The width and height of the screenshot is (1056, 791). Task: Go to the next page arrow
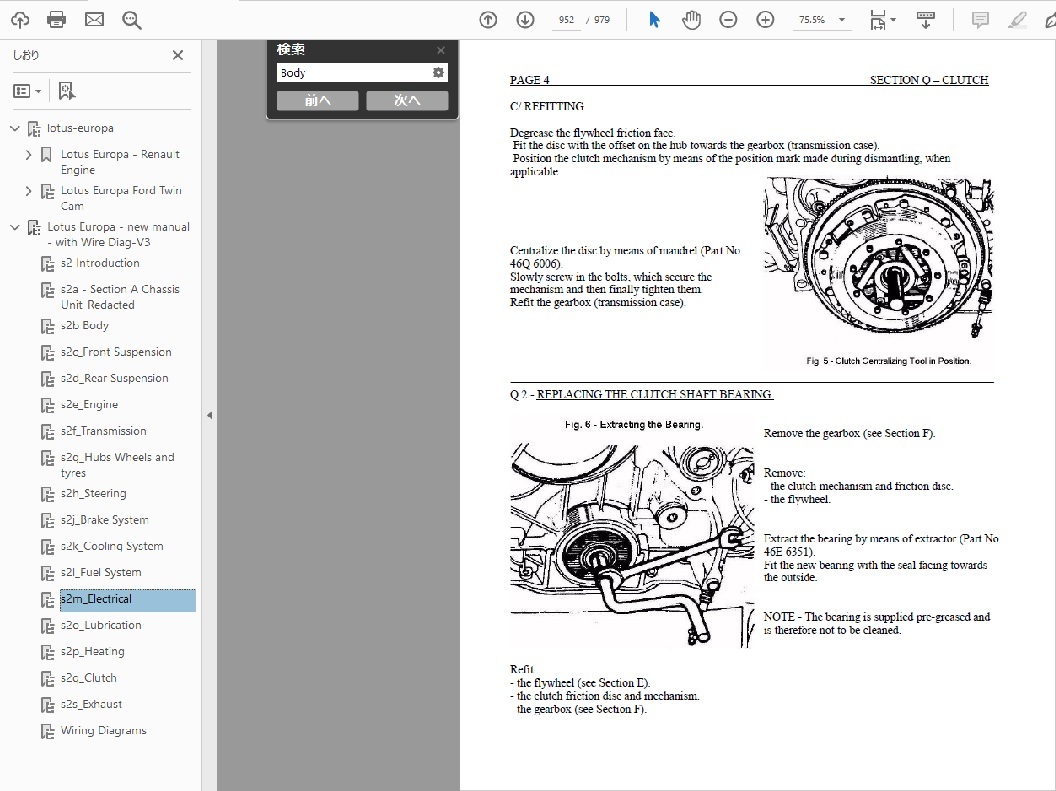[525, 20]
